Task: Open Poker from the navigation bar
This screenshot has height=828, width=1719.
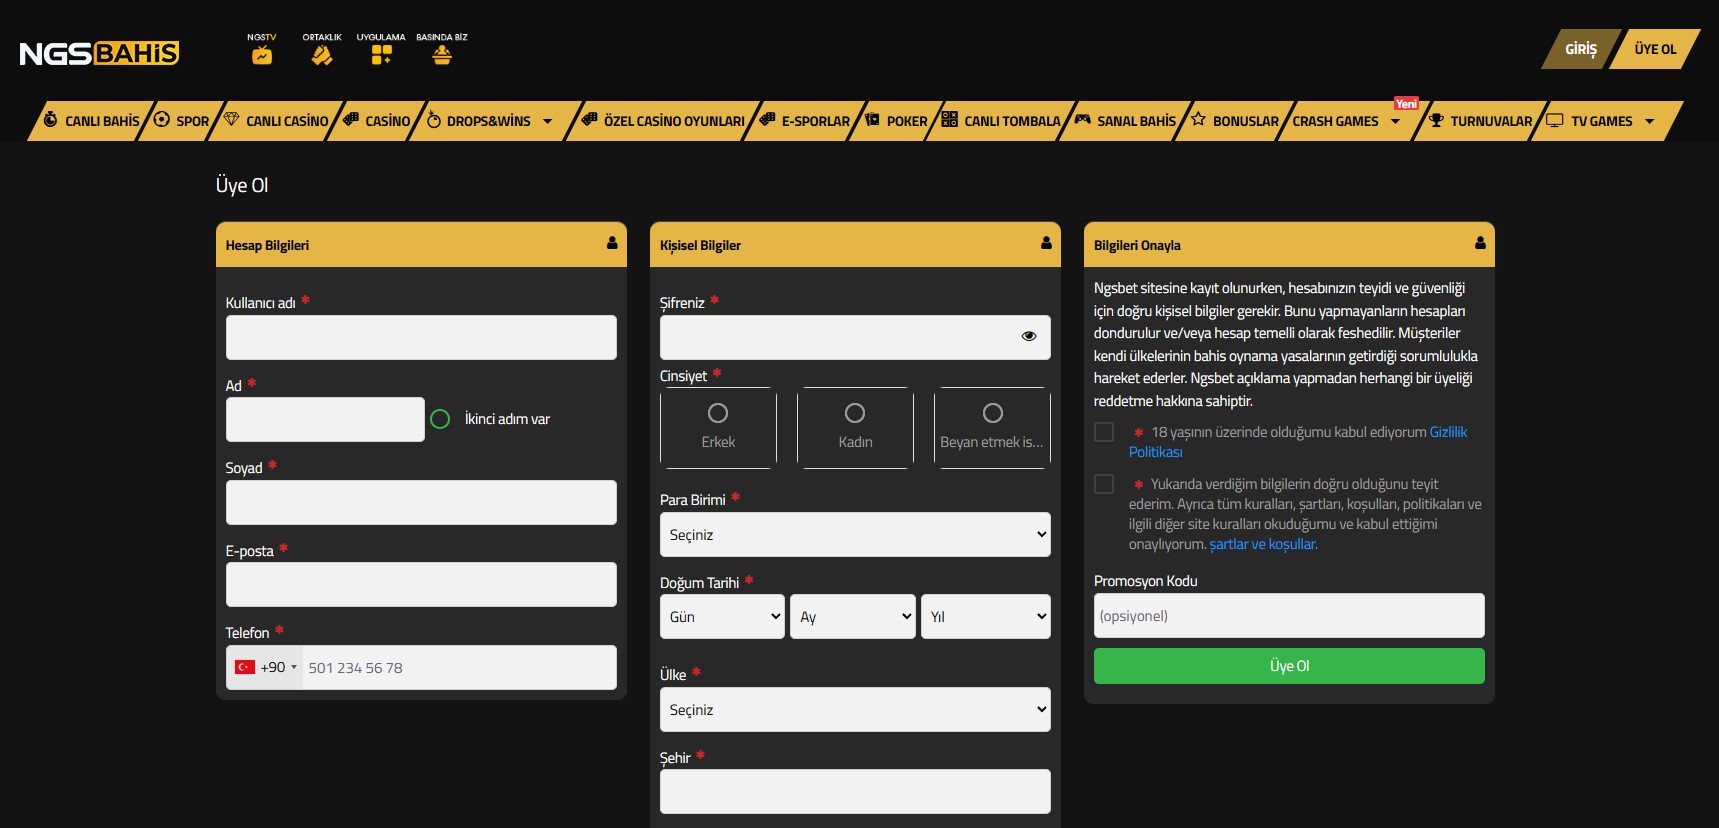Action: click(x=896, y=121)
